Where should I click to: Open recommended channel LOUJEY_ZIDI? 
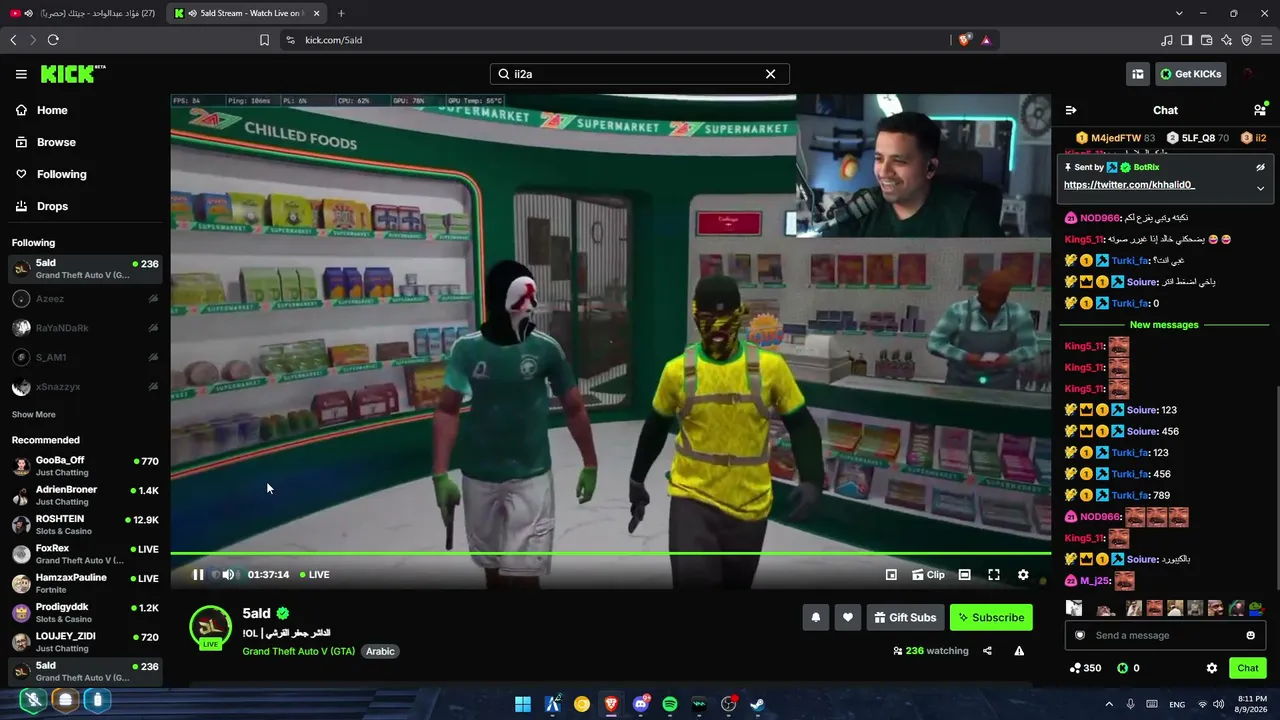pos(85,642)
